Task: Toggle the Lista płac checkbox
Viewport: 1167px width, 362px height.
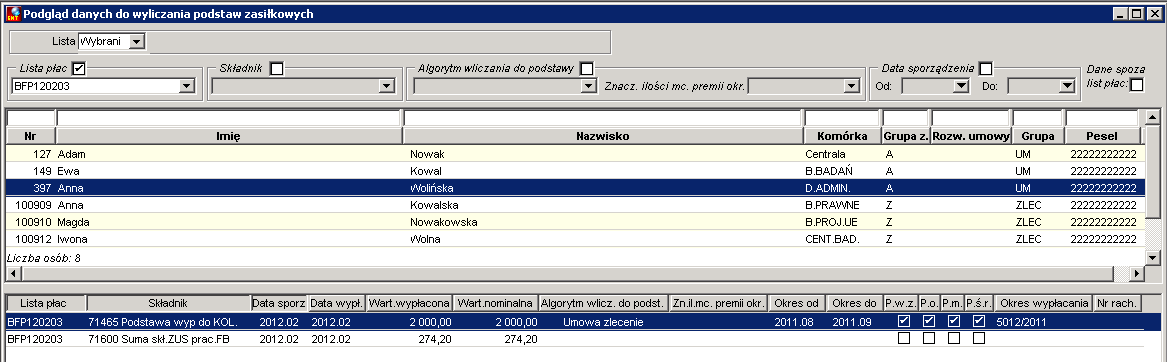Action: point(80,69)
